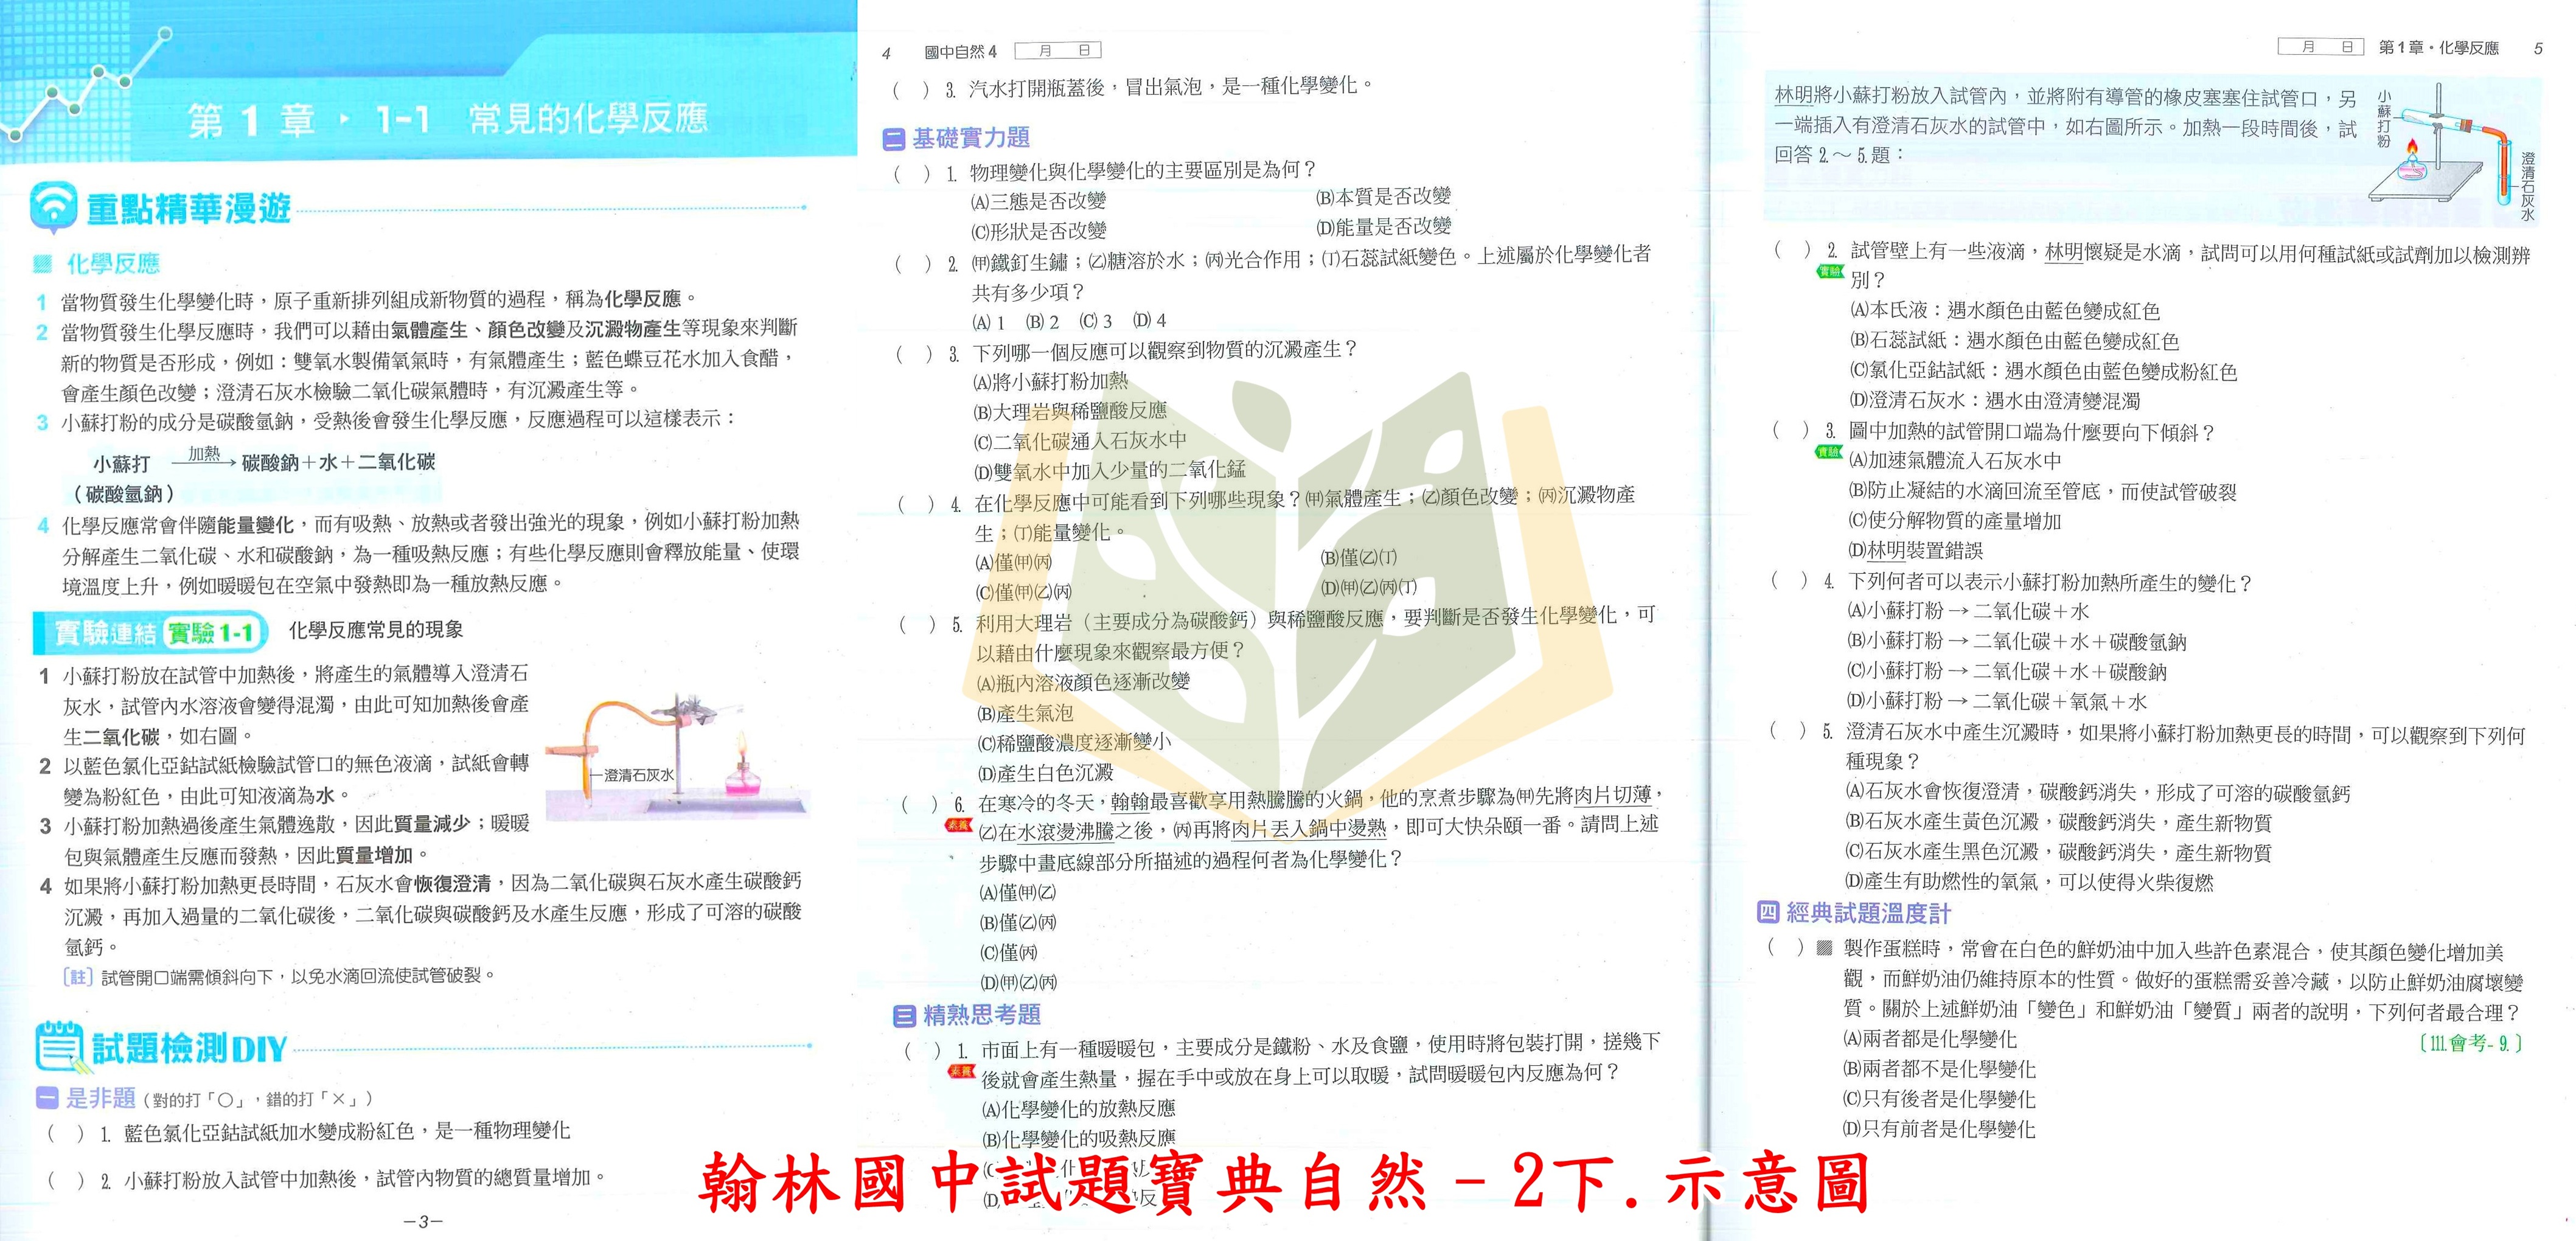Click the 重點精華漫遊 heading

[x=189, y=209]
